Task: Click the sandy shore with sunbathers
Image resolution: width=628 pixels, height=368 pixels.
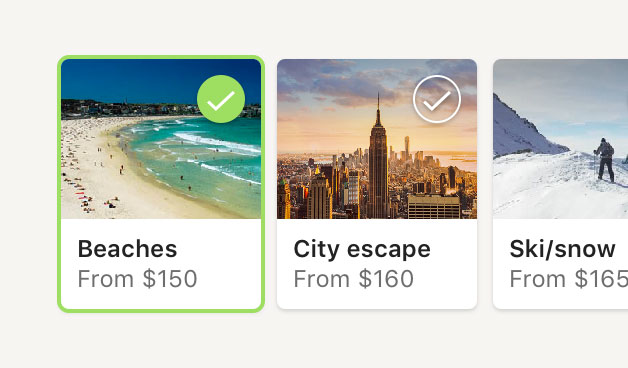Action: click(96, 168)
